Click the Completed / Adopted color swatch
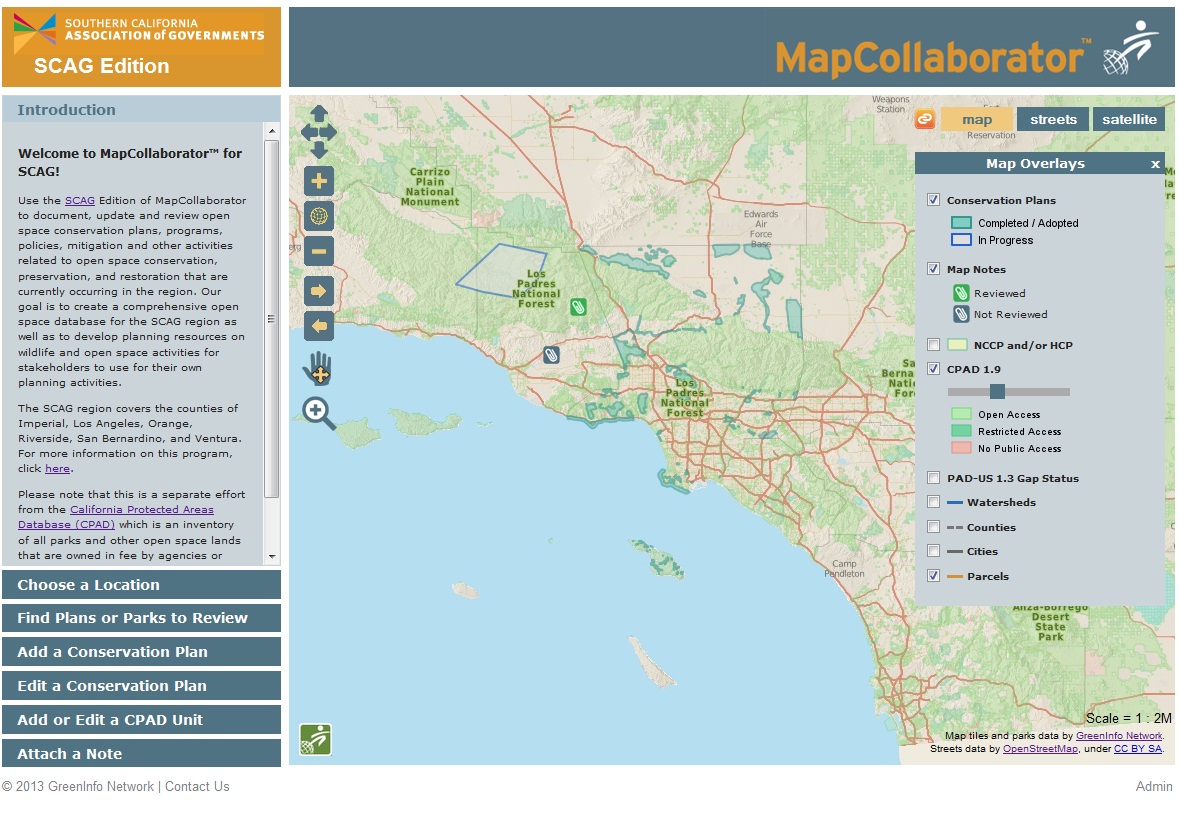 point(961,223)
